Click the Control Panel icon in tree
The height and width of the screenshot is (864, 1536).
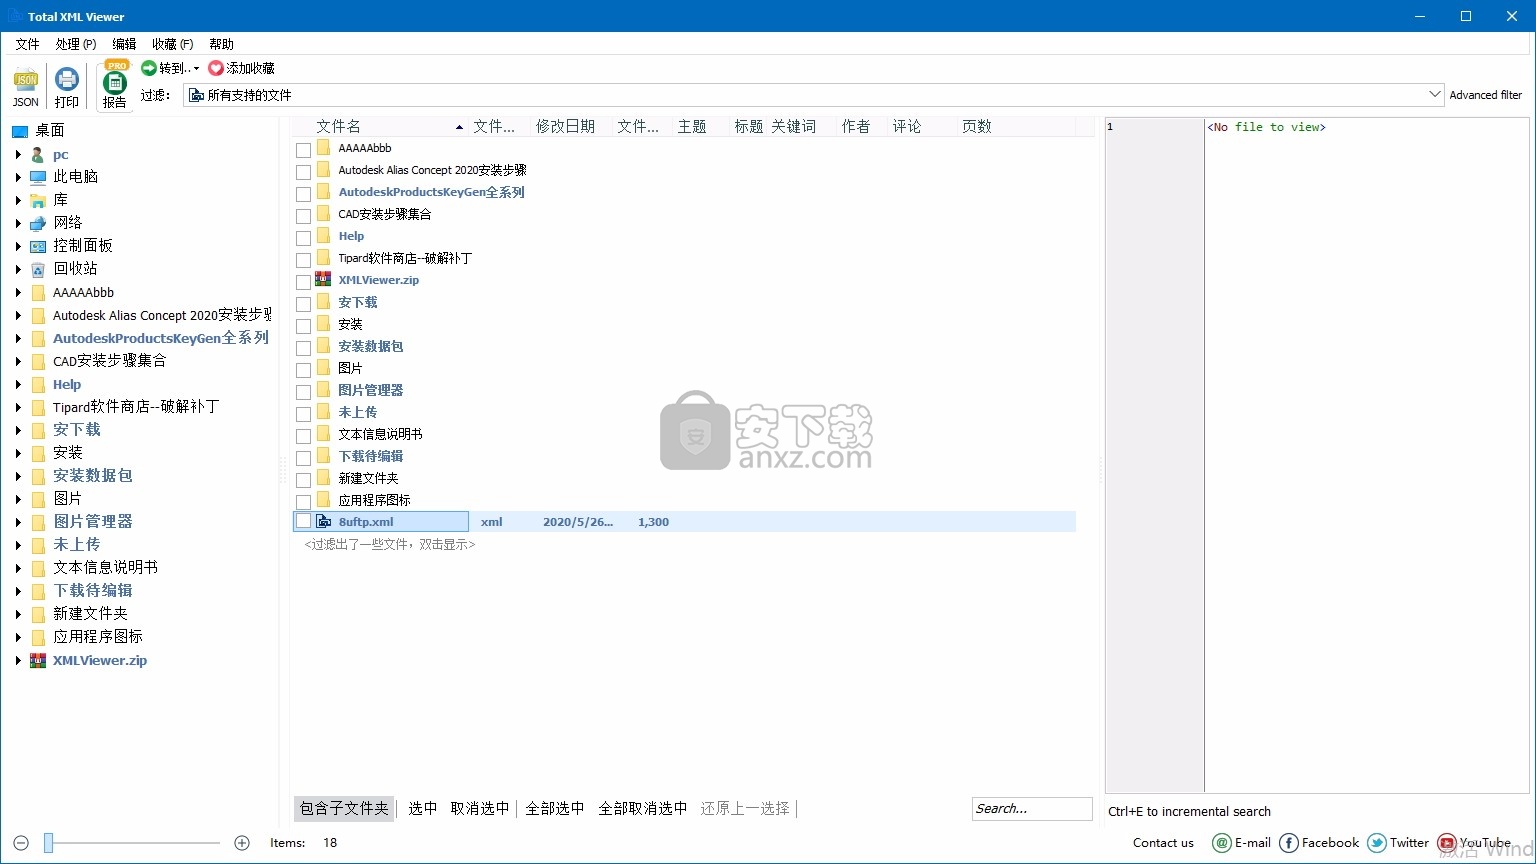coord(38,246)
